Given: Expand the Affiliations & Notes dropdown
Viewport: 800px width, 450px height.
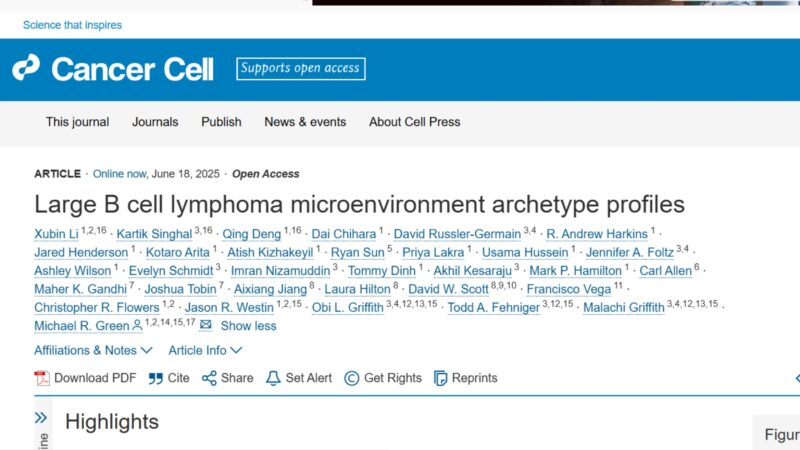Looking at the screenshot, I should (x=93, y=351).
